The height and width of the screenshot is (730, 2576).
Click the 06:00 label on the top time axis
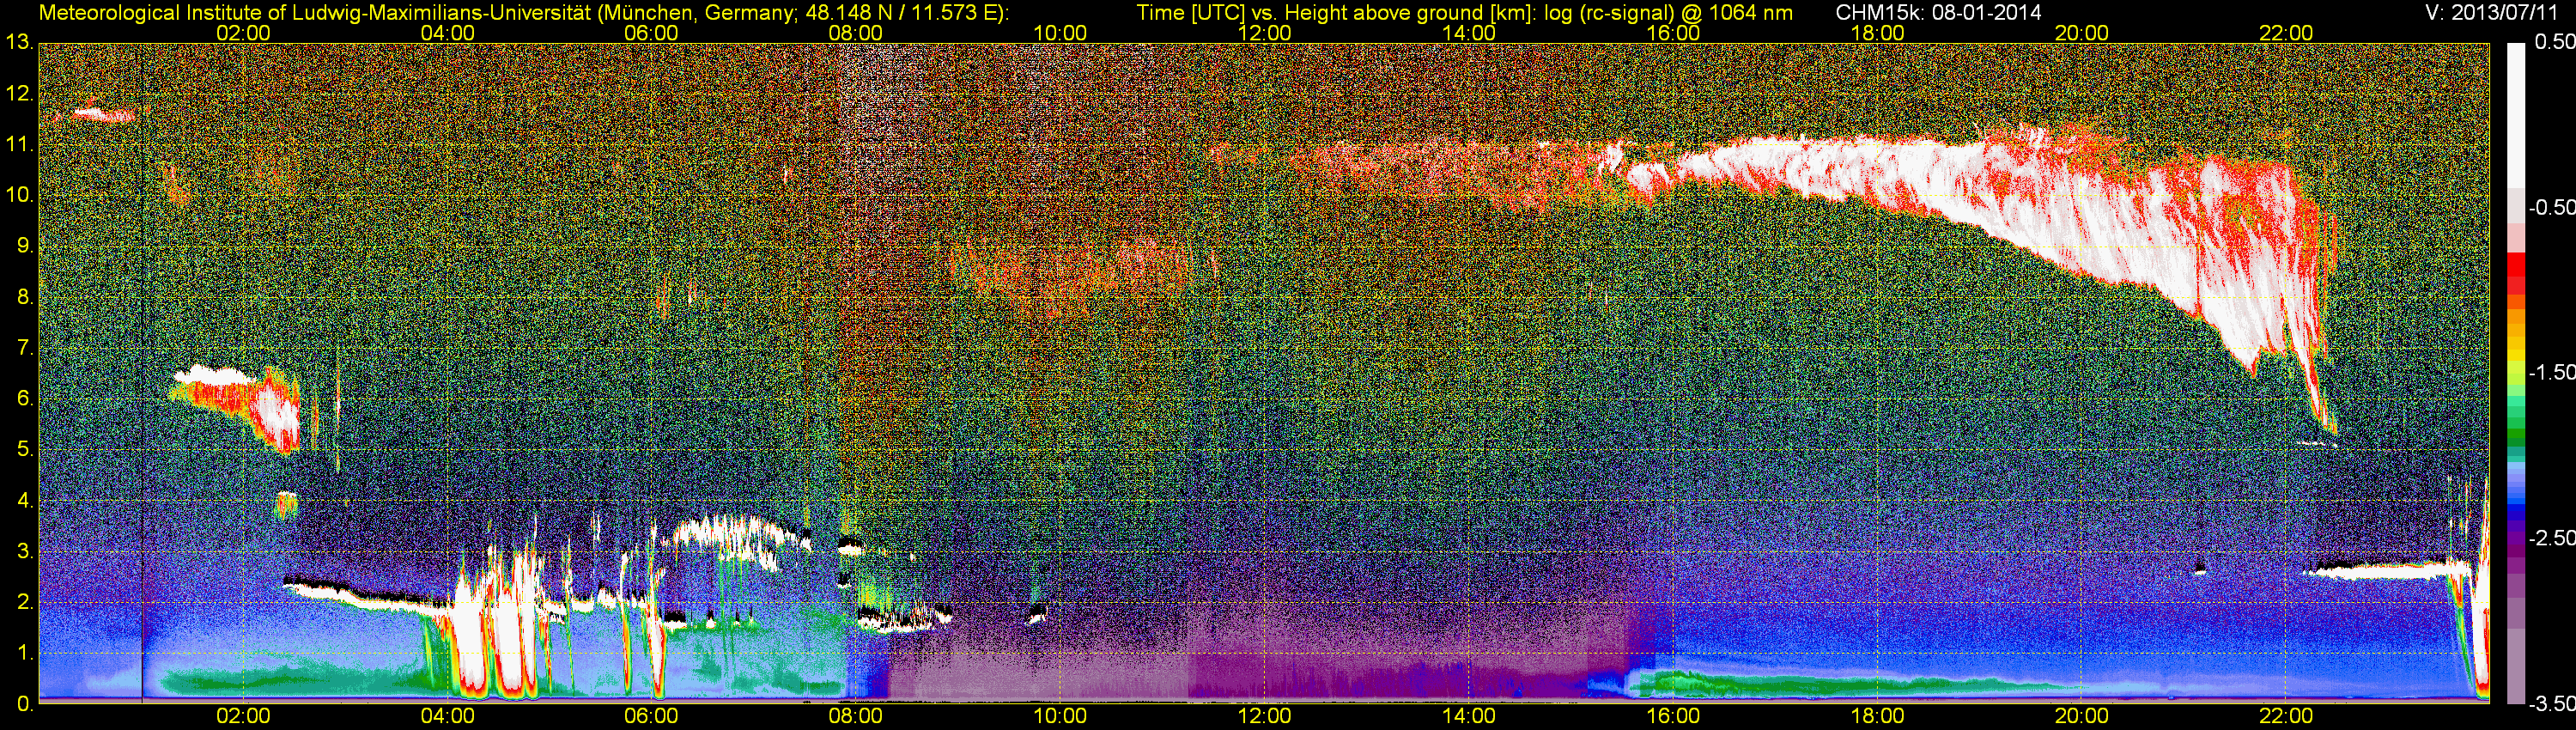[x=651, y=33]
